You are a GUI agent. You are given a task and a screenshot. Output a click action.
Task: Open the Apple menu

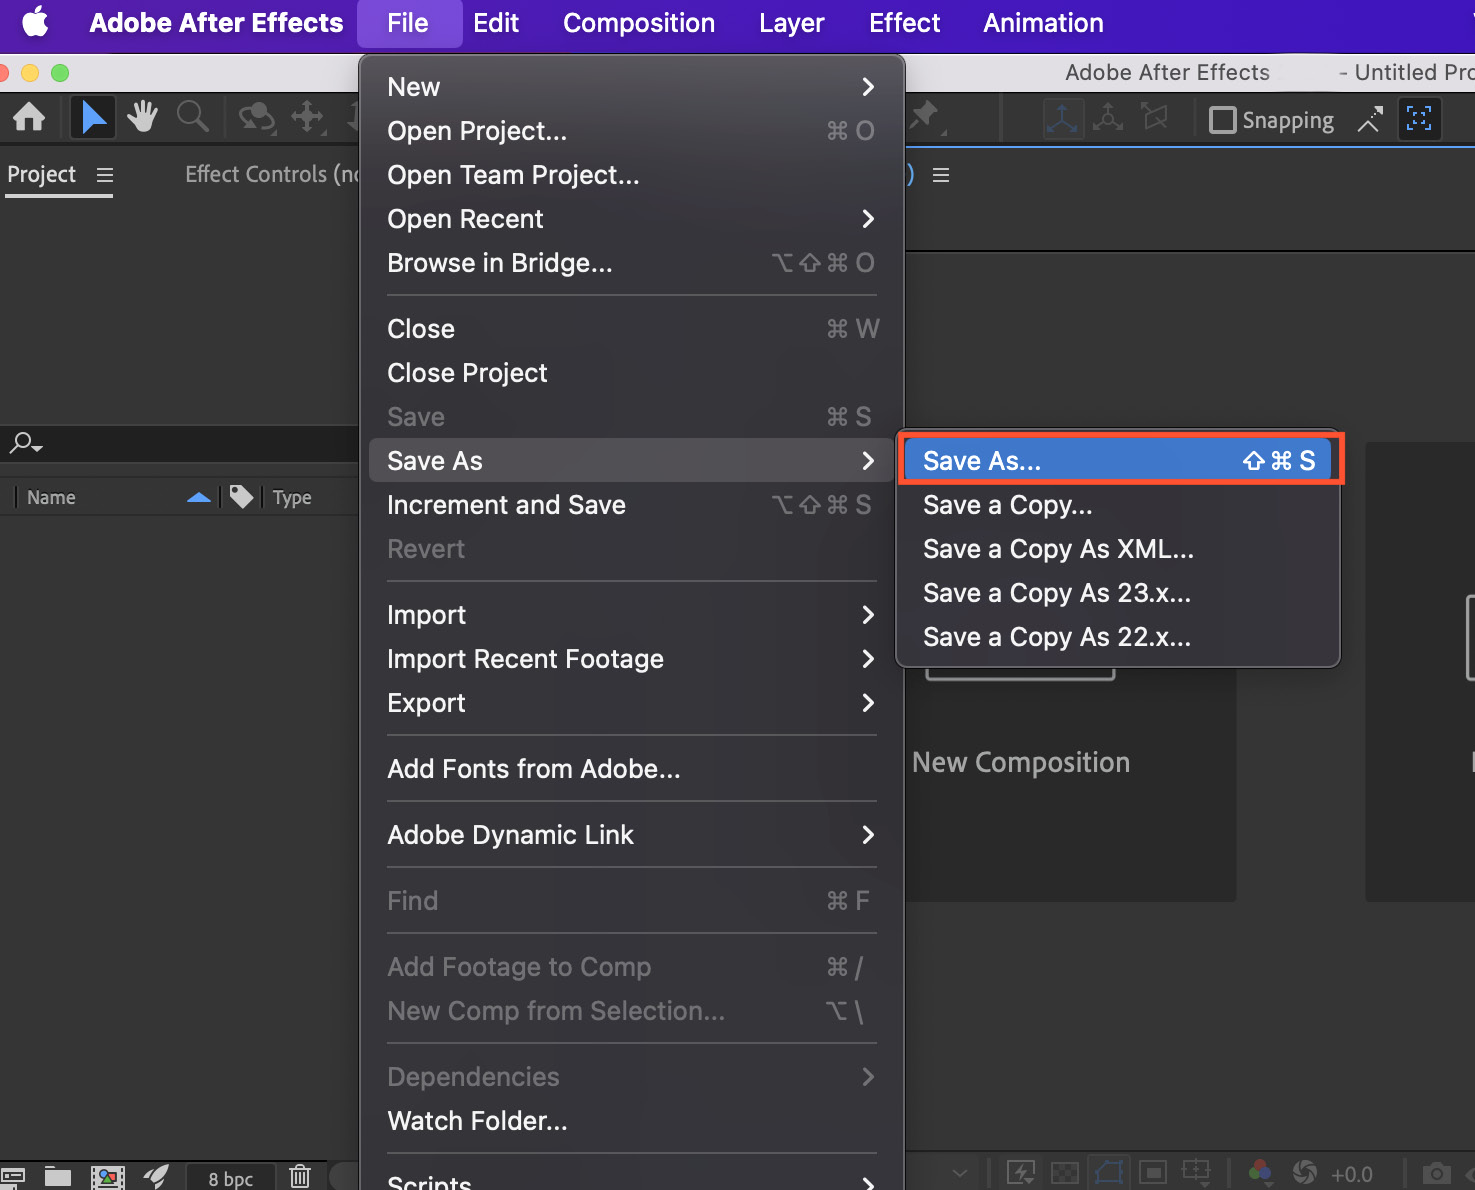(x=35, y=22)
